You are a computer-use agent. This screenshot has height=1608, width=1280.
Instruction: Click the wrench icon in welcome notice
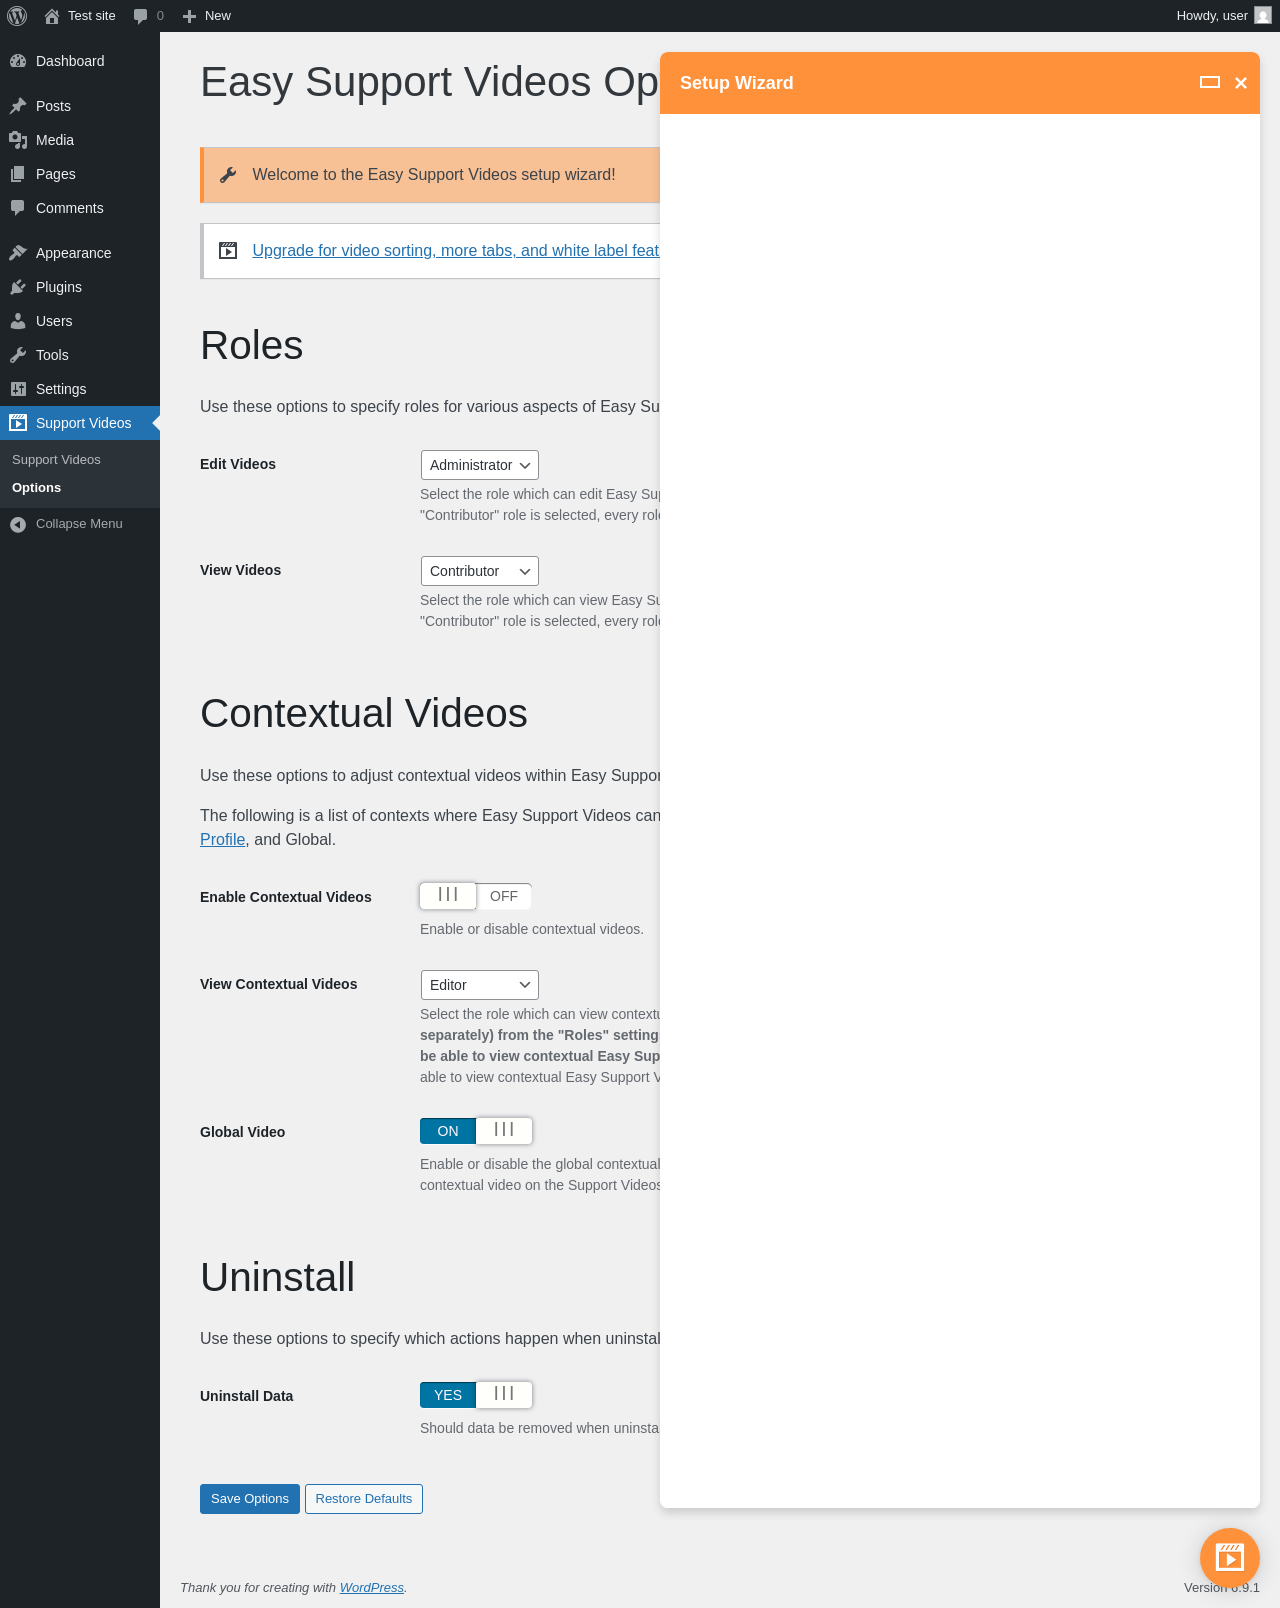point(228,175)
